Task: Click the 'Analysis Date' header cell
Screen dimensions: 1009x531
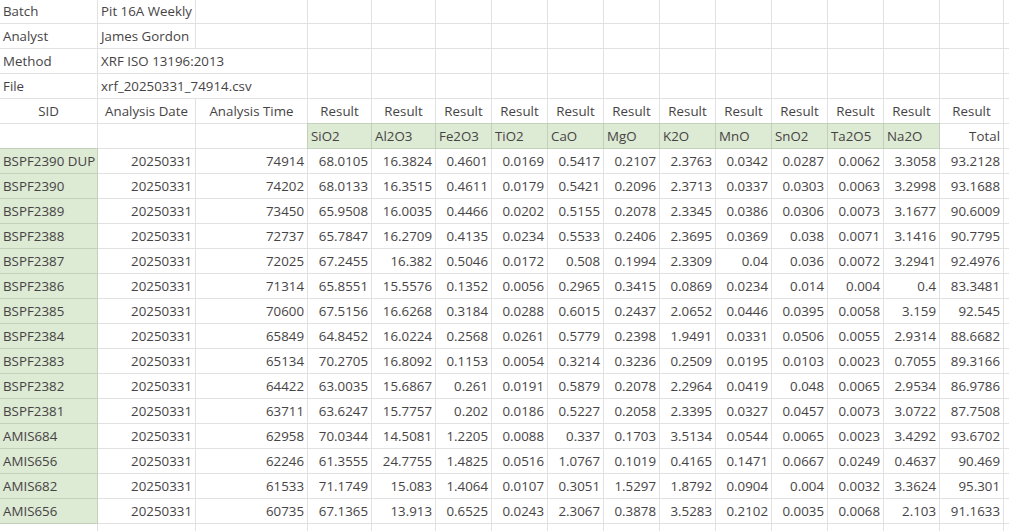Action: pos(146,112)
